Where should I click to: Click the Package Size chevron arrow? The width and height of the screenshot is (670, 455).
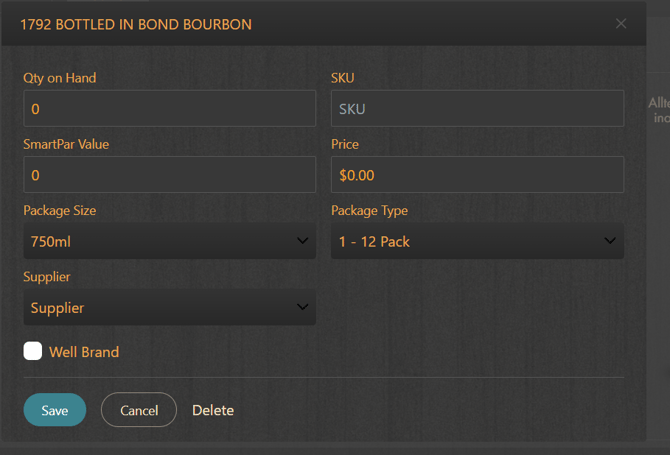303,241
